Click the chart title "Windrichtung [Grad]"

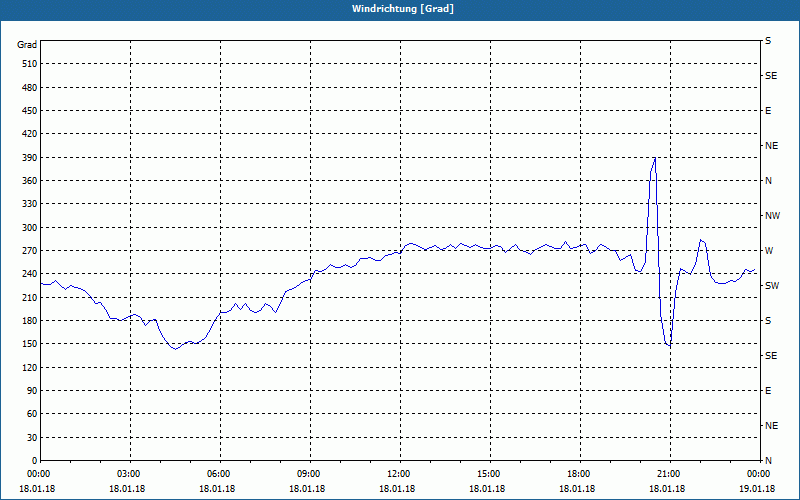tap(403, 9)
